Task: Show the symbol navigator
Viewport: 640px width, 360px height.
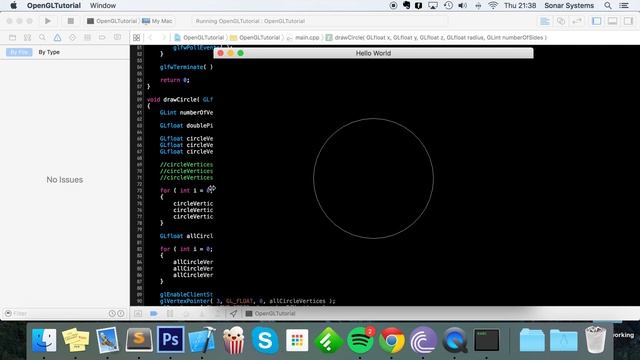Action: point(27,38)
